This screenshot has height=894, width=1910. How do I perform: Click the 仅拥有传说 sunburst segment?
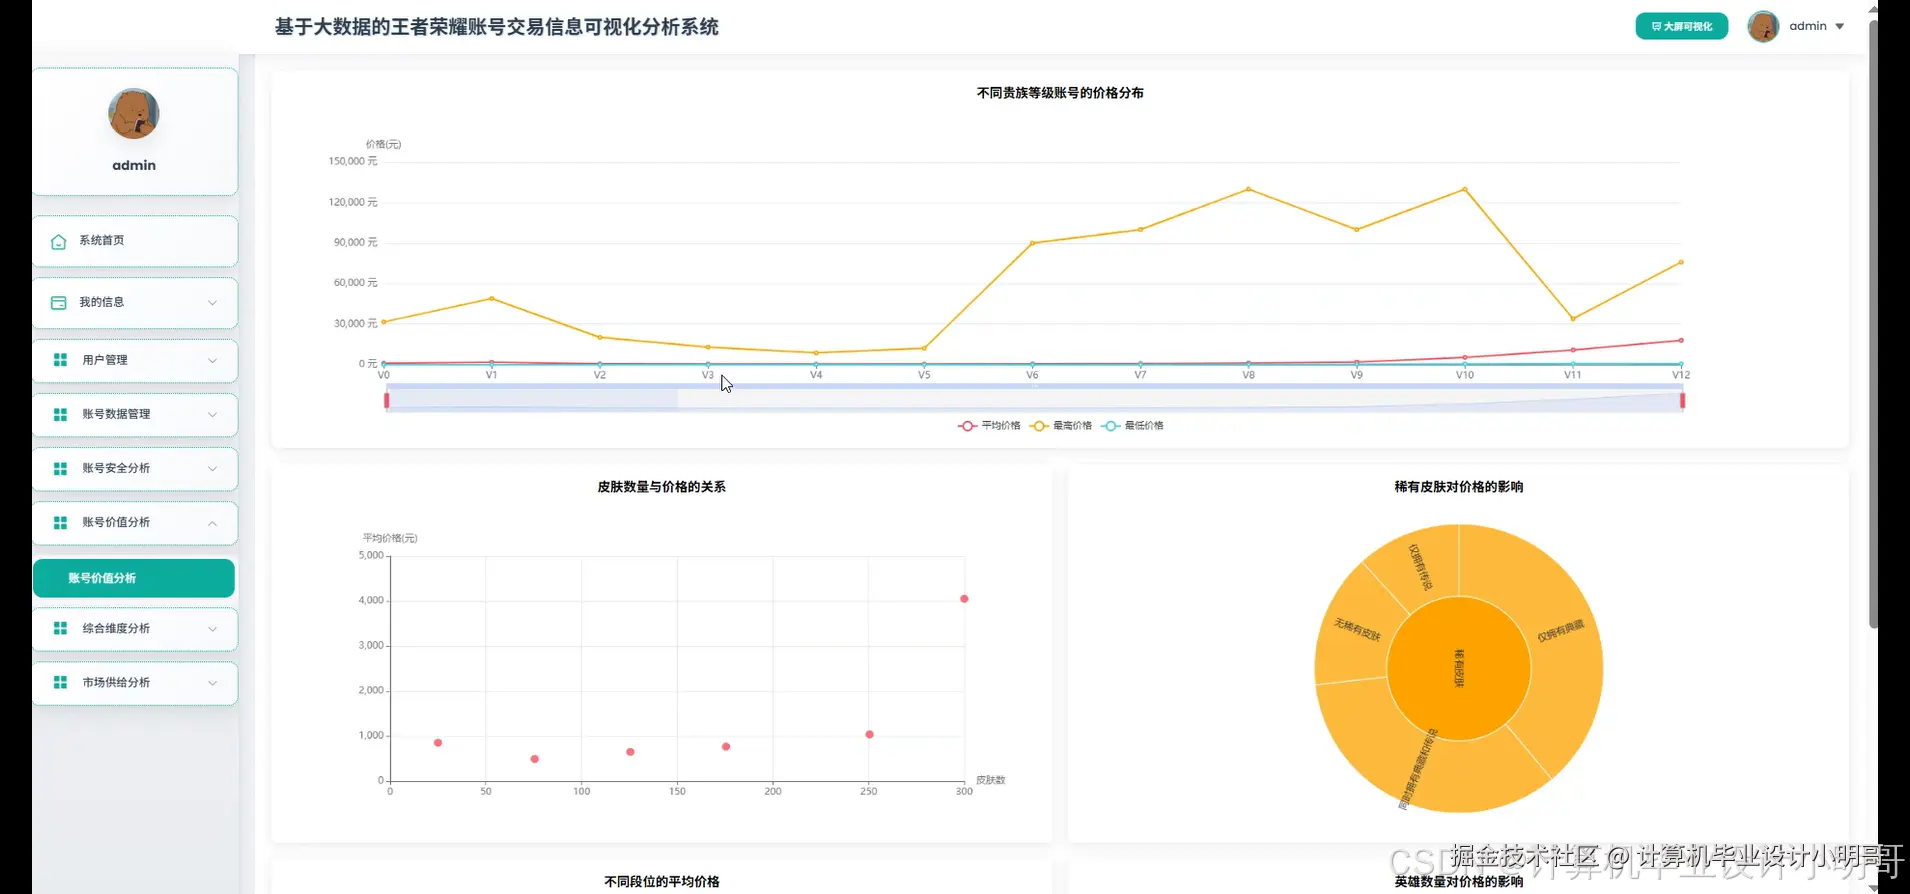click(1420, 566)
